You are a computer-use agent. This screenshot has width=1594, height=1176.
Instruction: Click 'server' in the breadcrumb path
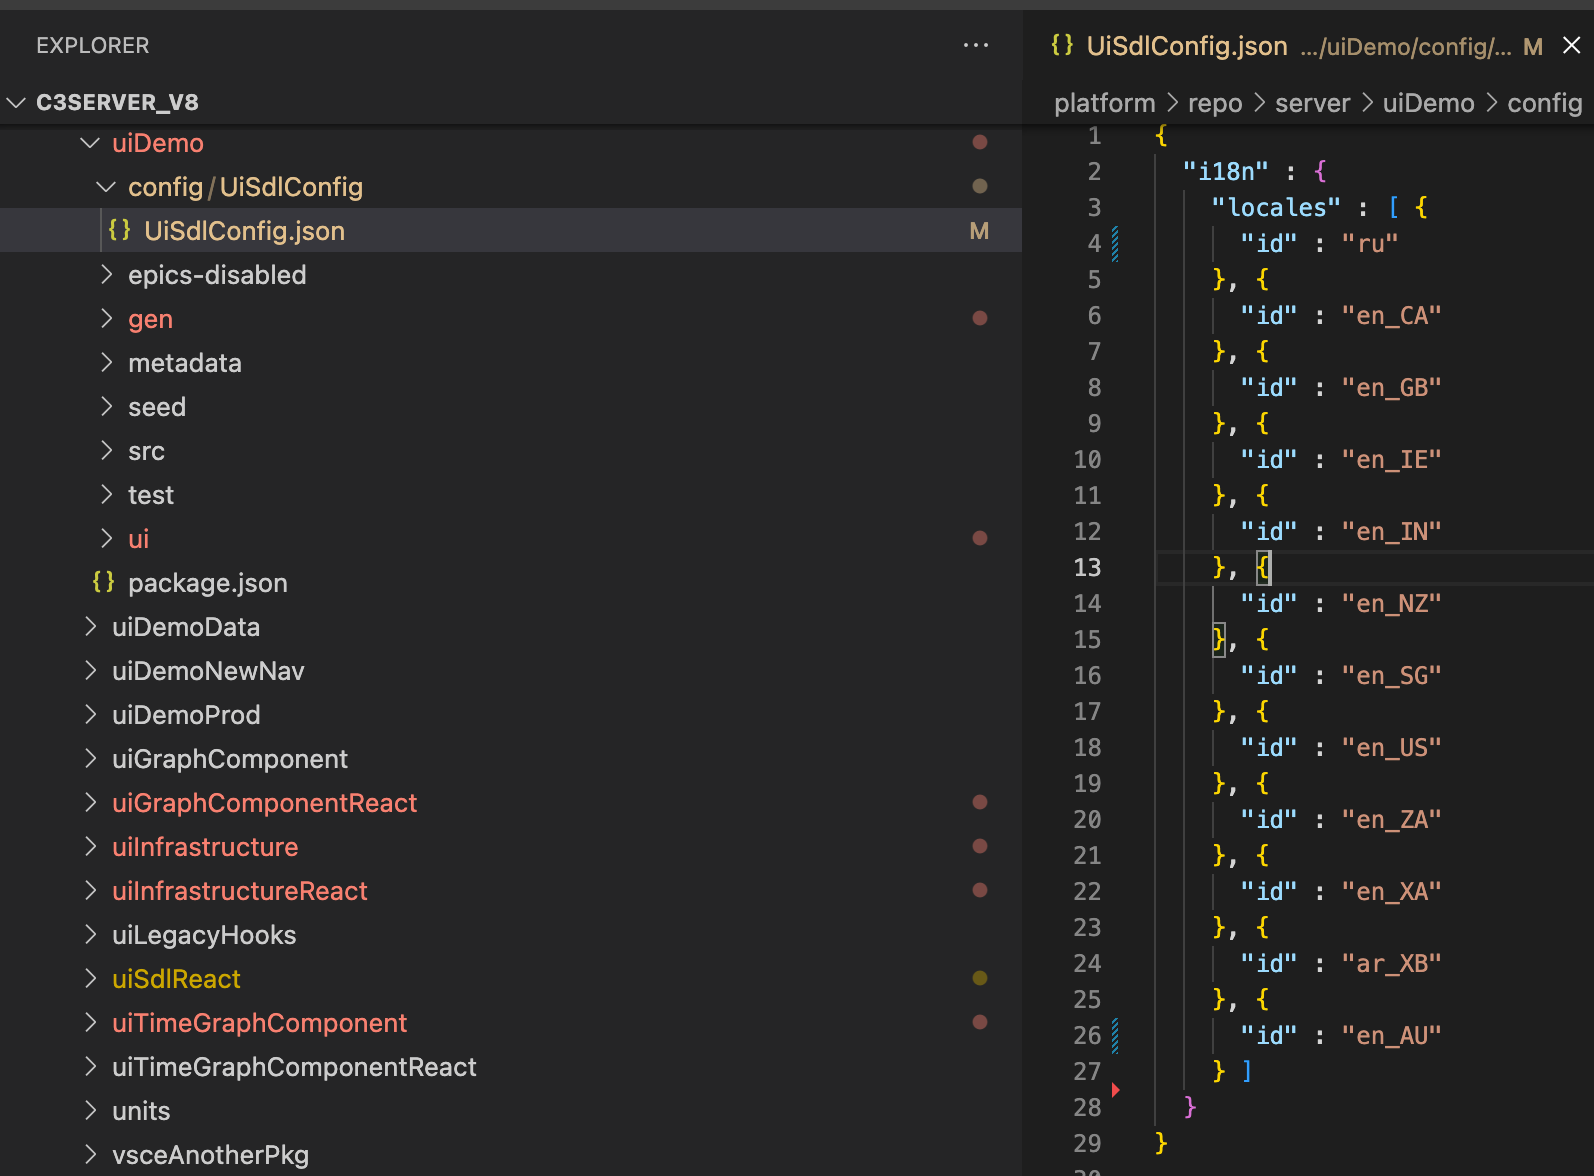pyautogui.click(x=1311, y=103)
